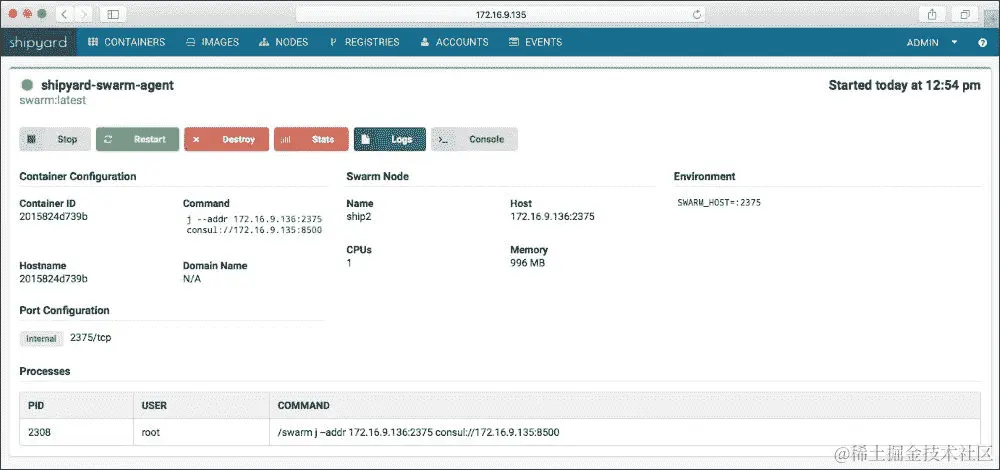Viewport: 1000px width, 470px height.
Task: Click the shipyard-swarm-agent title
Action: coord(107,85)
